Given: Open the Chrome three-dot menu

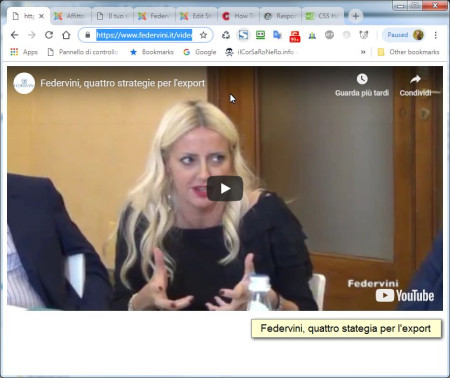Looking at the screenshot, I should click(435, 35).
